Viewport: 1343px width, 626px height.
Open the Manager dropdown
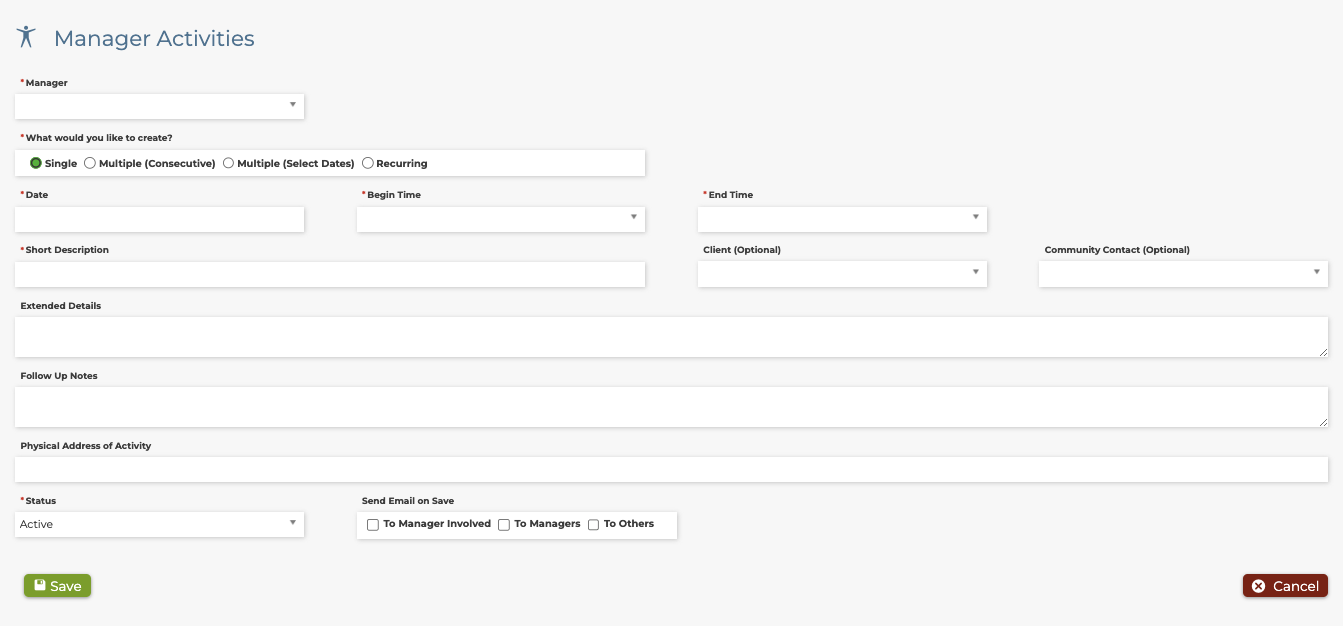160,106
